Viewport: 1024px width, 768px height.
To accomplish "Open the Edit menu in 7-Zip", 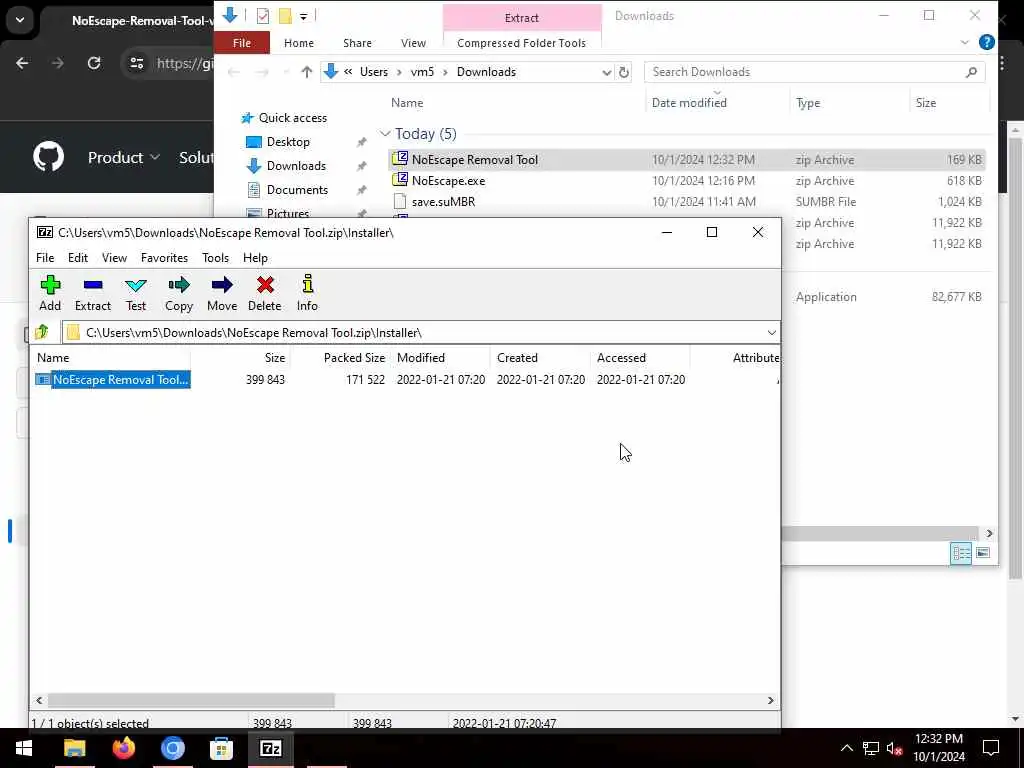I will click(78, 258).
